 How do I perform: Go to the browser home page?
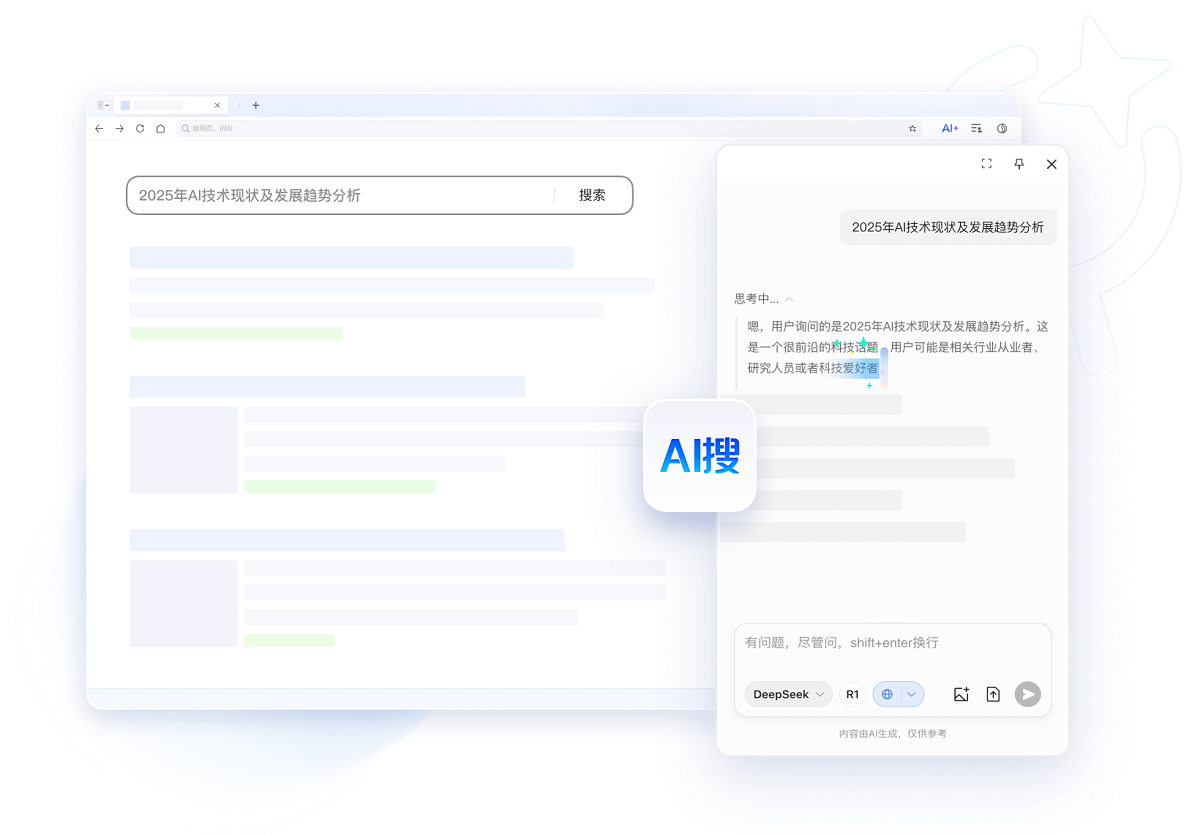coord(161,128)
